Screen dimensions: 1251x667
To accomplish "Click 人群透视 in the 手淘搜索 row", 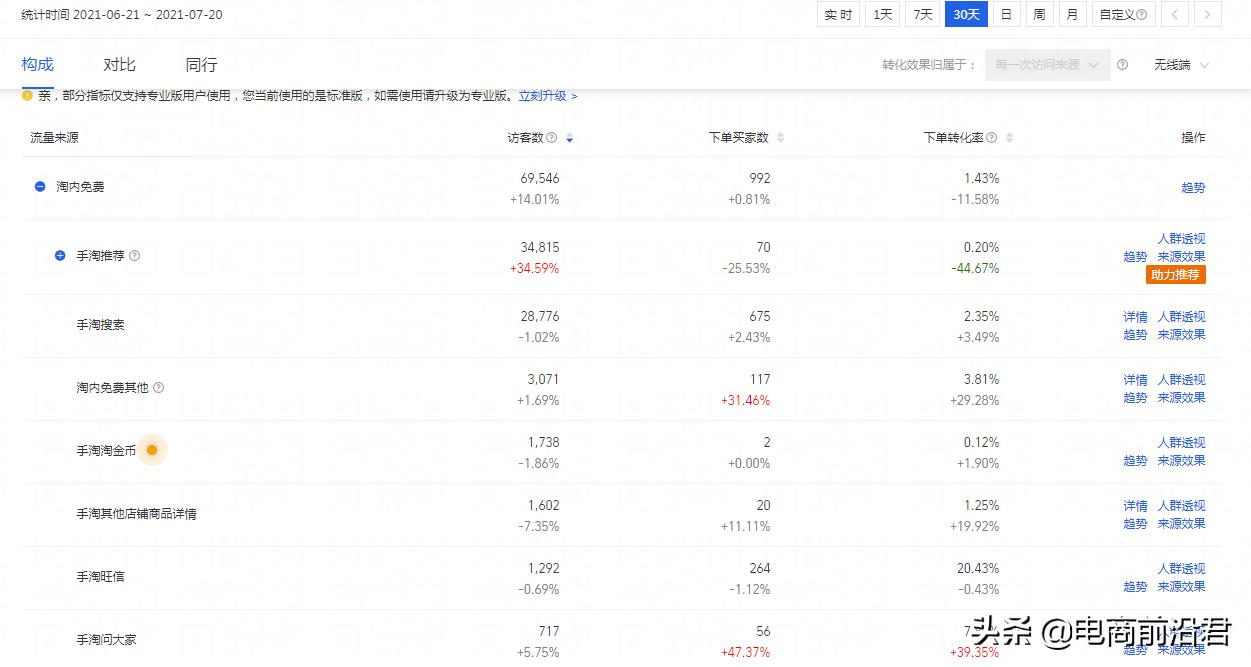I will [1181, 316].
